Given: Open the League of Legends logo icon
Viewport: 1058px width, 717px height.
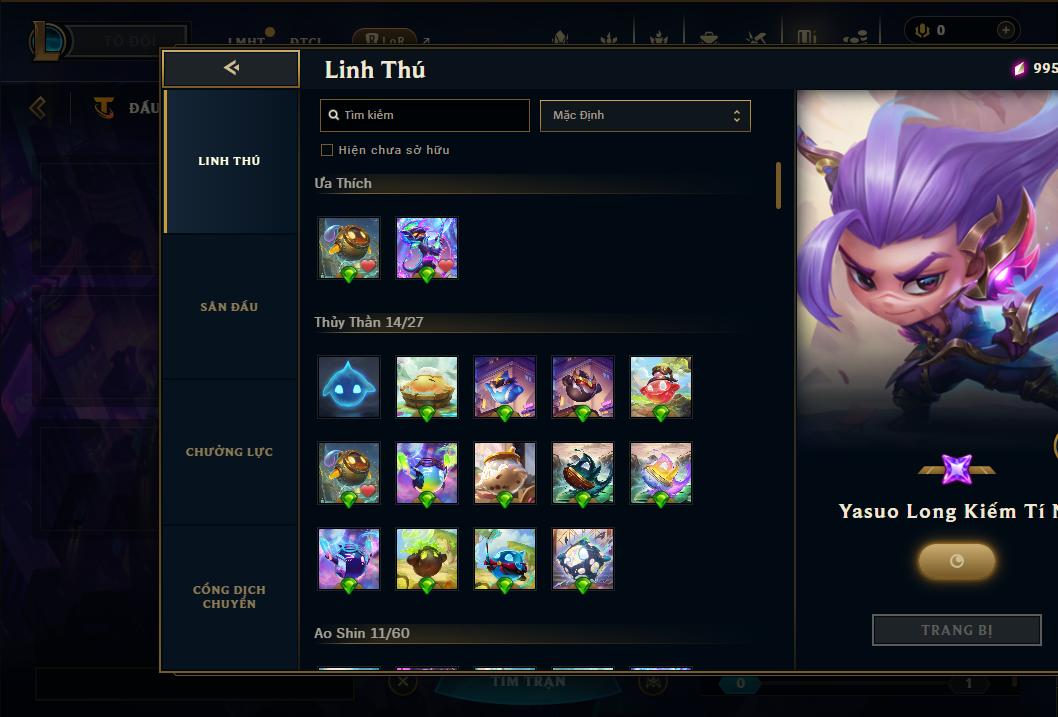Looking at the screenshot, I should click(49, 40).
